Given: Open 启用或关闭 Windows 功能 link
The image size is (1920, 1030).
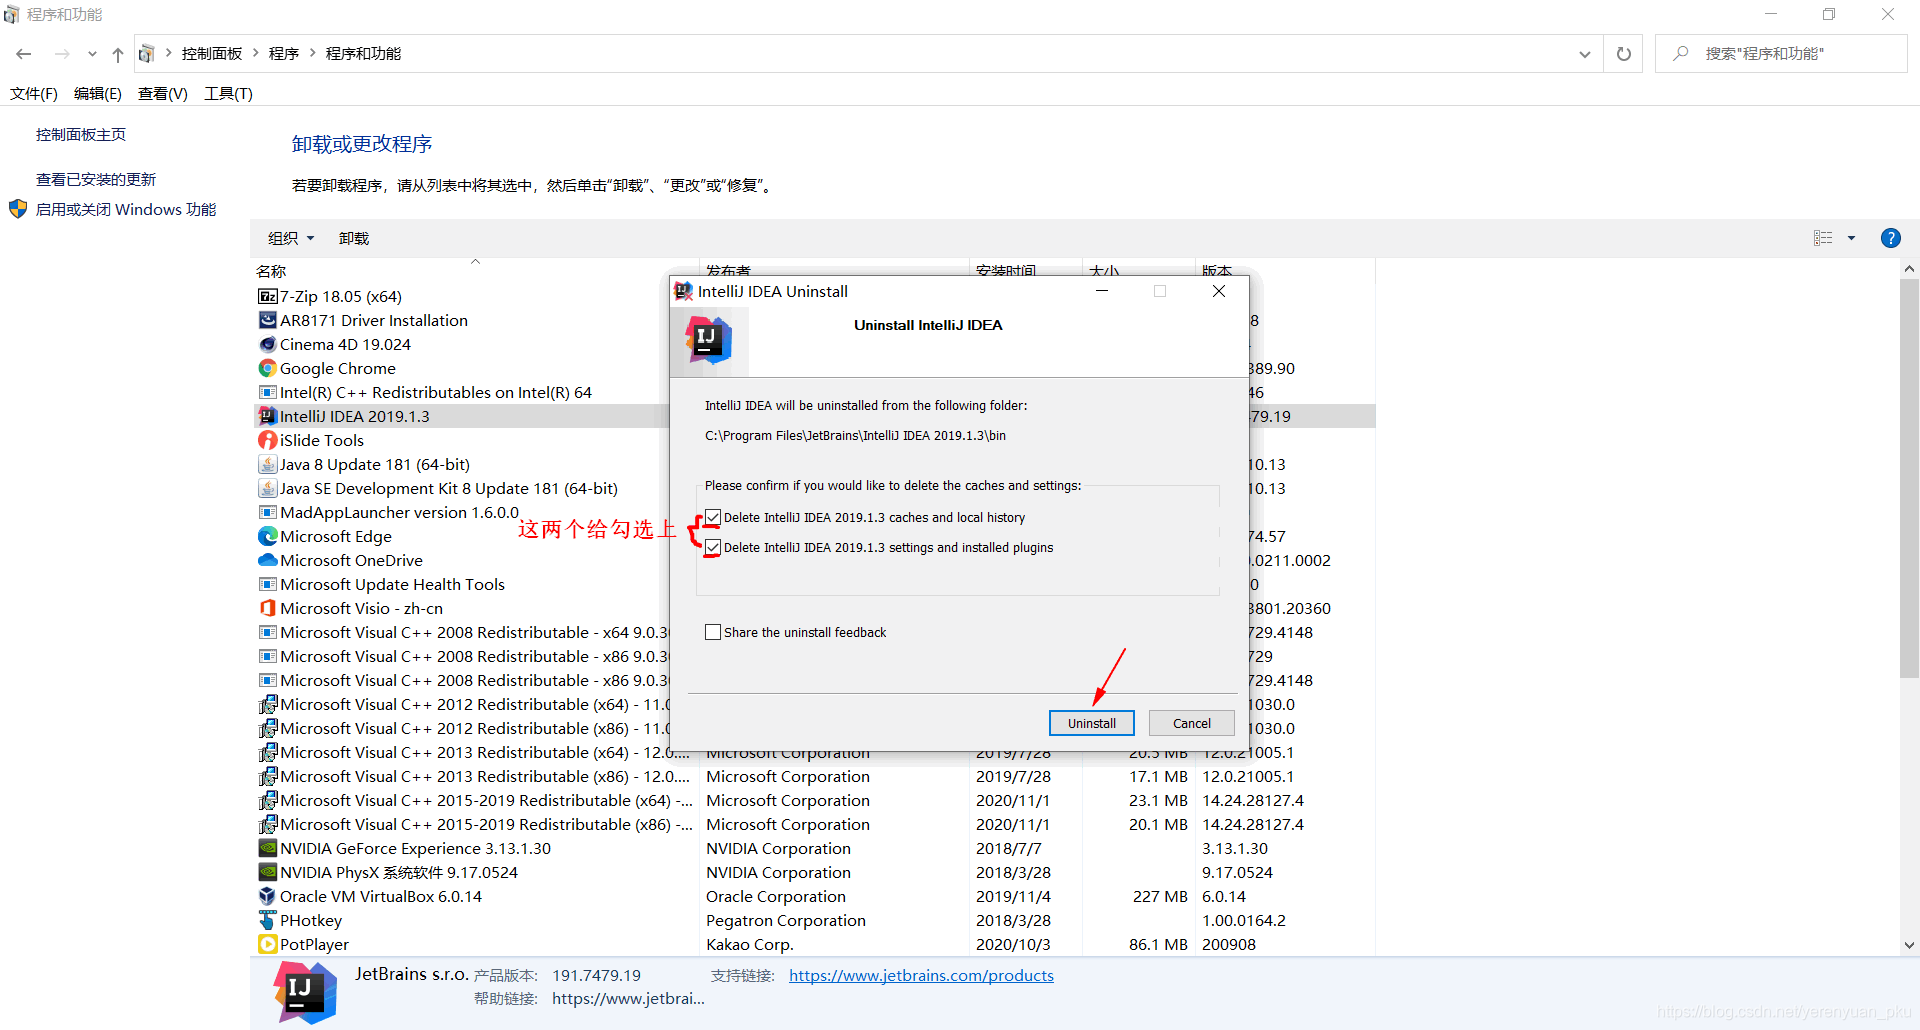Looking at the screenshot, I should (126, 209).
